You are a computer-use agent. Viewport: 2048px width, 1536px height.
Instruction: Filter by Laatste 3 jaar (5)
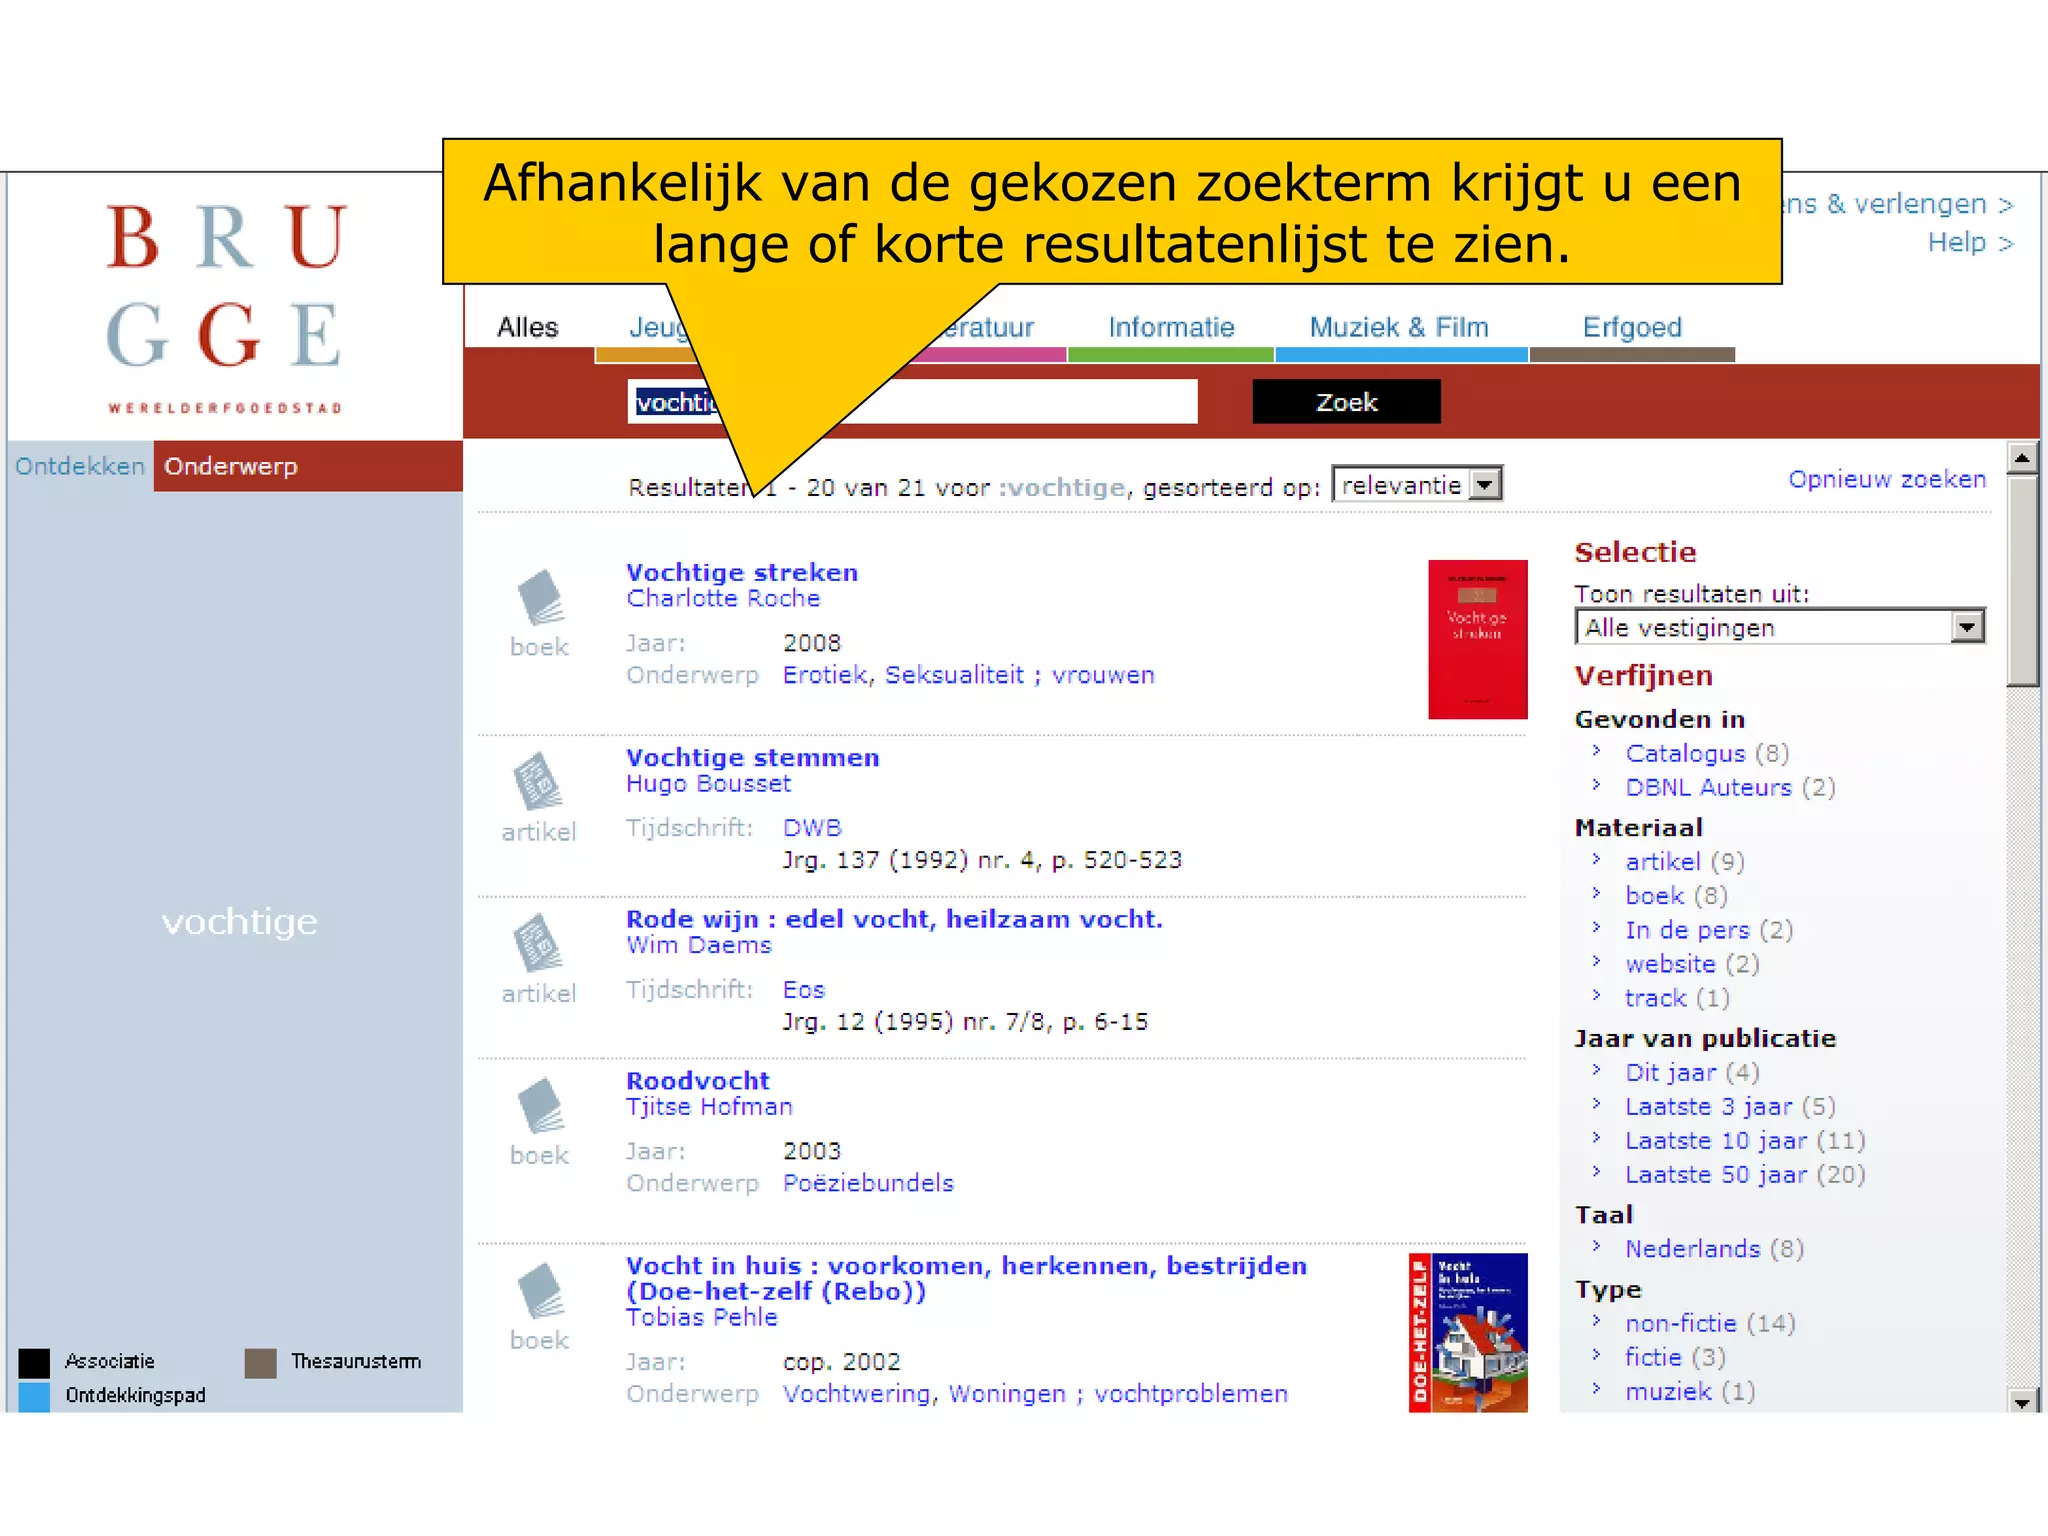[1730, 1106]
